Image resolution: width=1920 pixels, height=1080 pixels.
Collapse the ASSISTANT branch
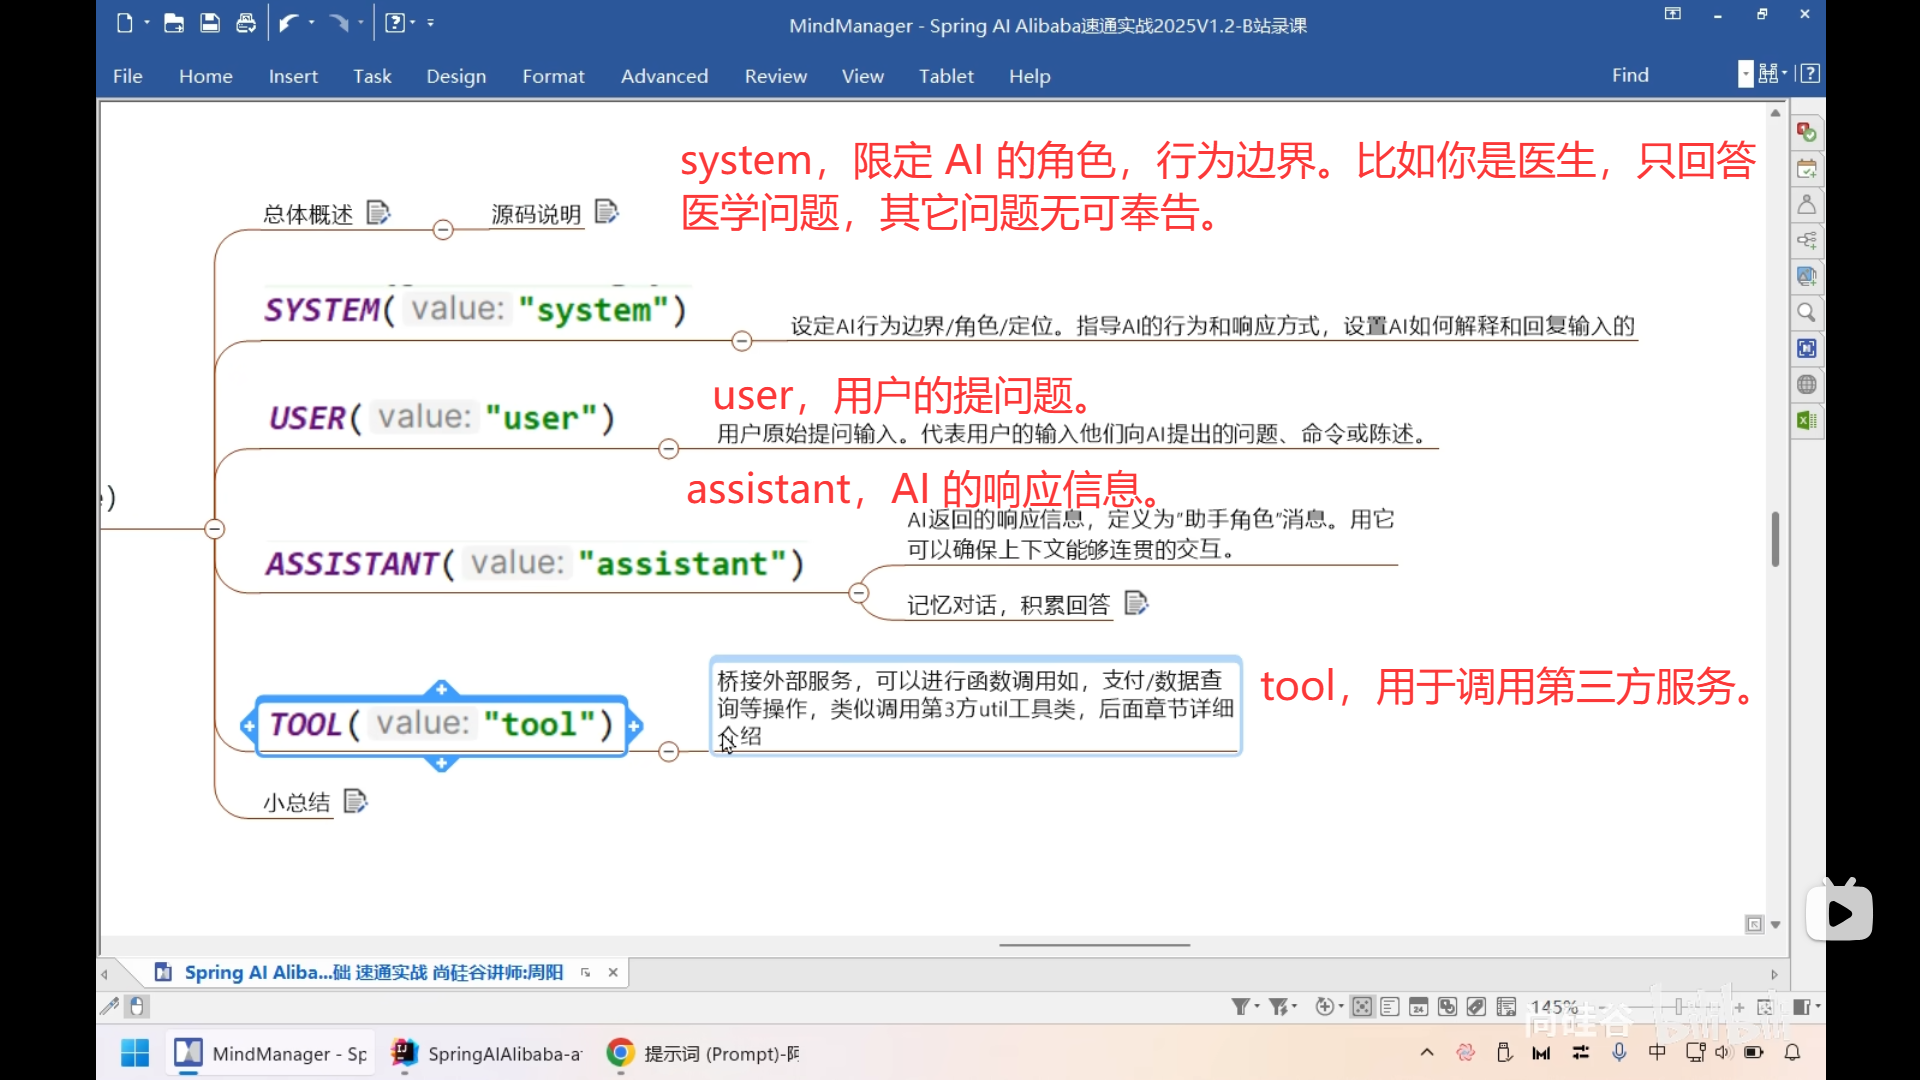[x=858, y=592]
